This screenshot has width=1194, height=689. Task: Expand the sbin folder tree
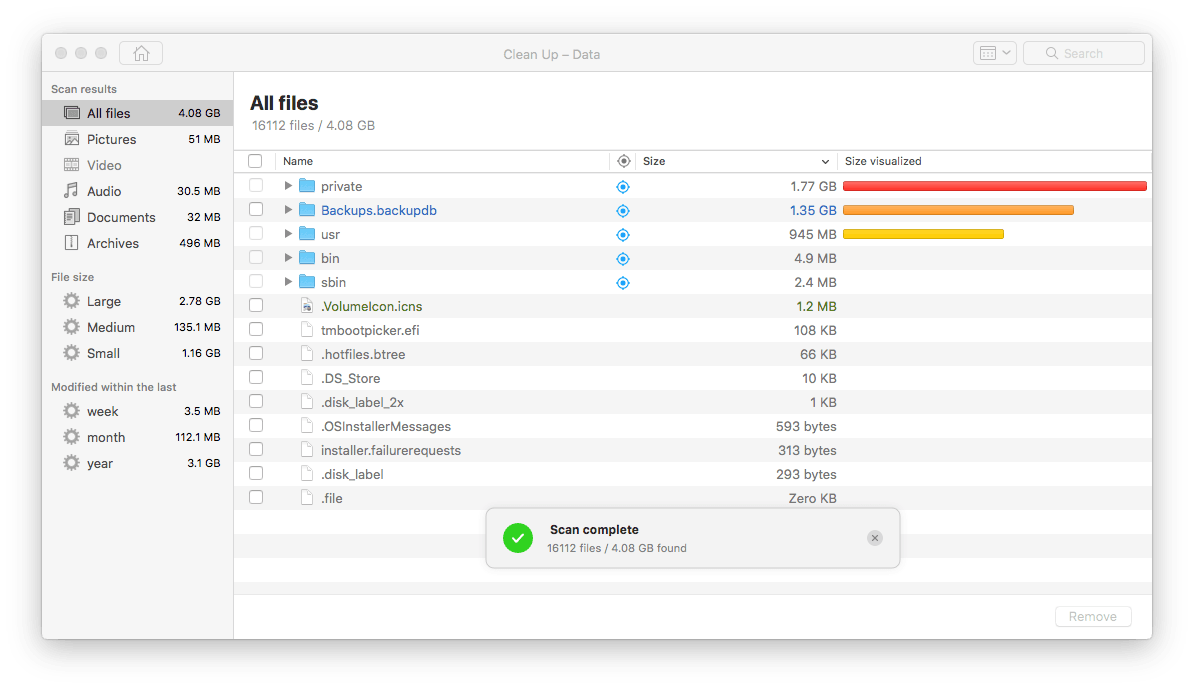click(x=288, y=282)
